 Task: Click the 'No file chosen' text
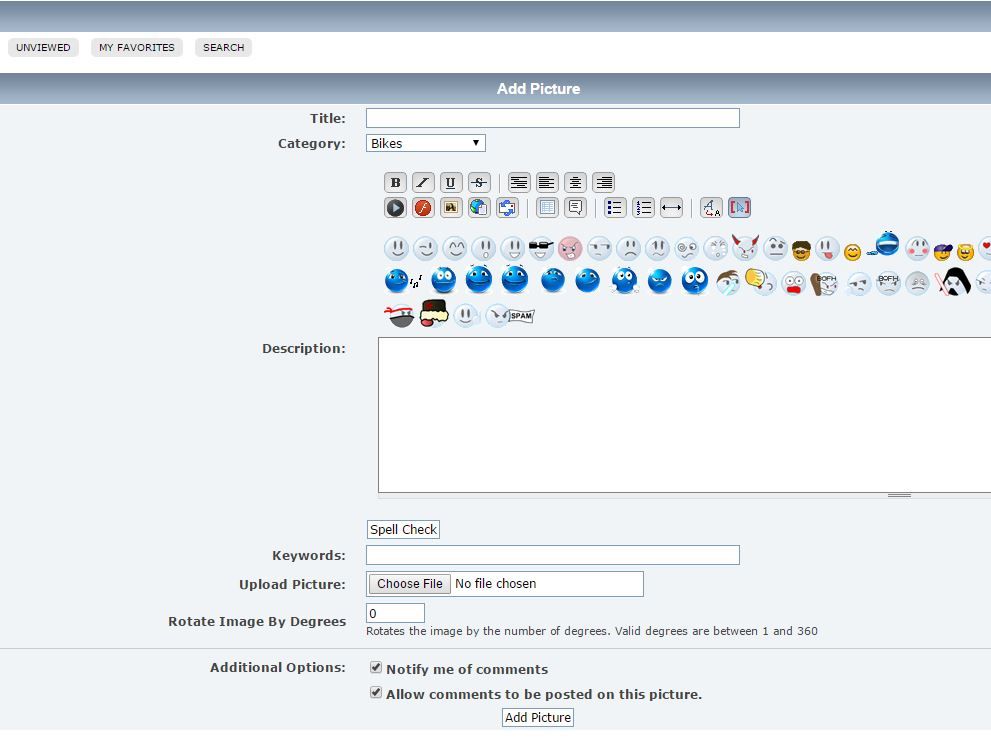pyautogui.click(x=496, y=583)
